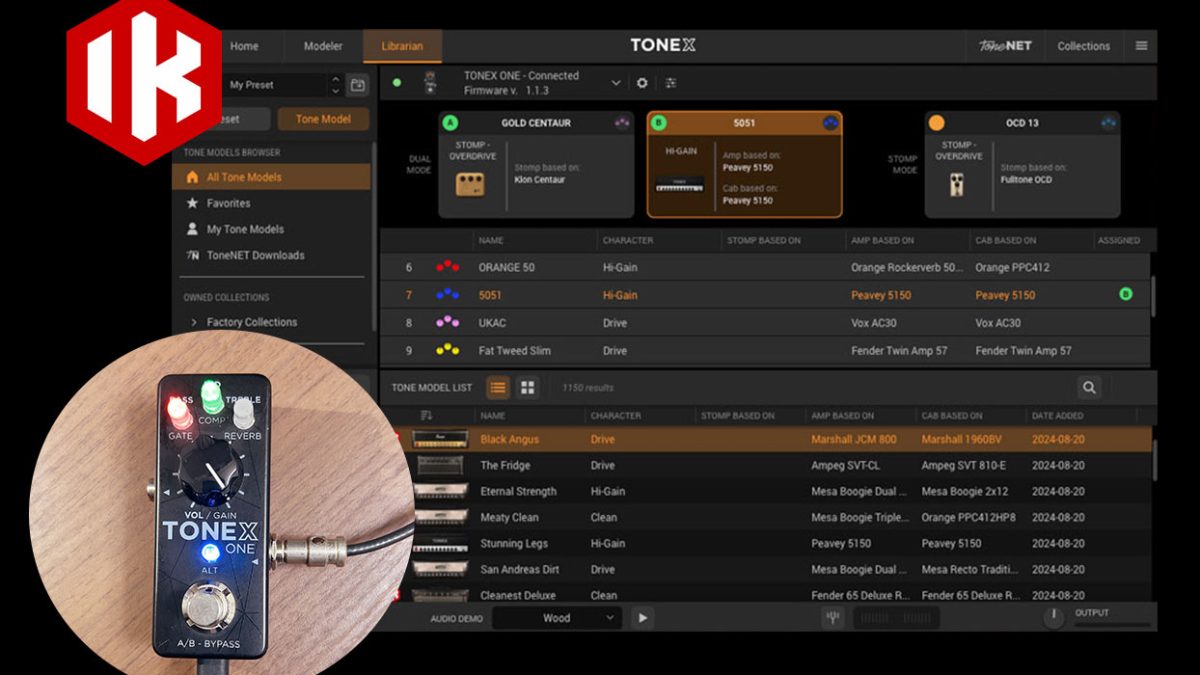Sort tone model list by CHARACTER column
Image resolution: width=1200 pixels, height=675 pixels.
(x=616, y=415)
